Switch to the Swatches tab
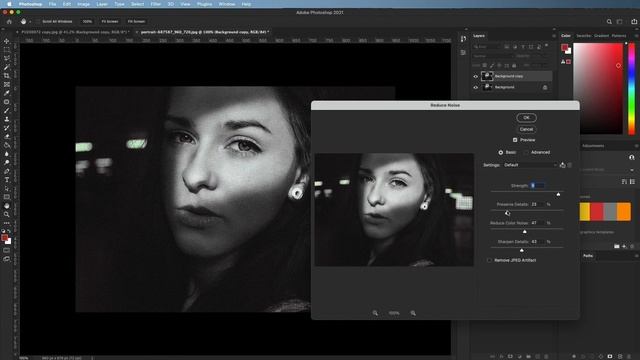Image resolution: width=640 pixels, height=360 pixels. click(x=583, y=36)
